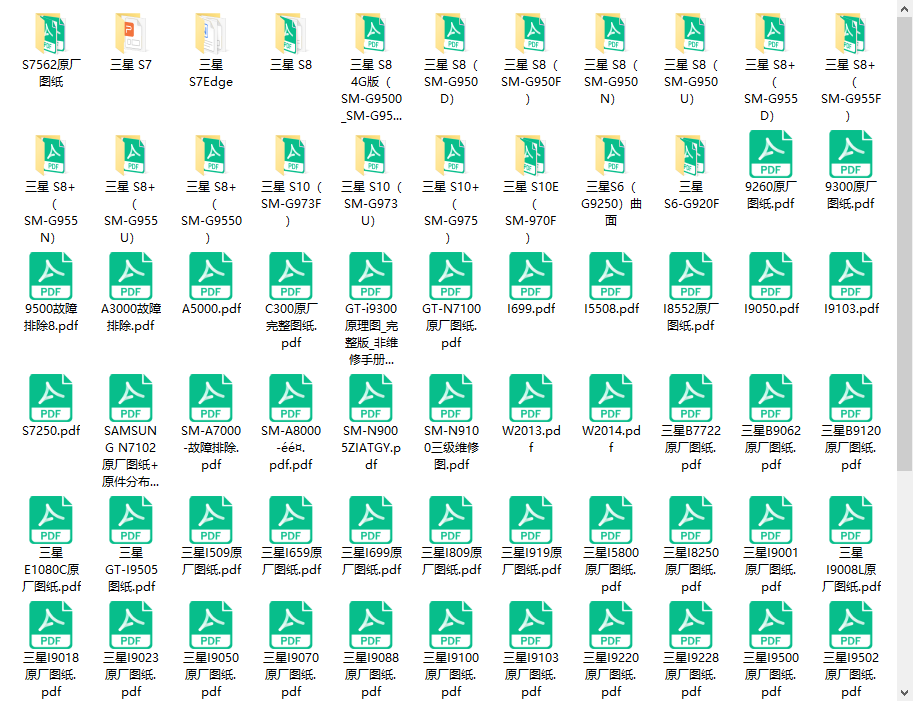
Task: Click the file name 三星I8250原厂图纸.pdf
Action: 691,570
